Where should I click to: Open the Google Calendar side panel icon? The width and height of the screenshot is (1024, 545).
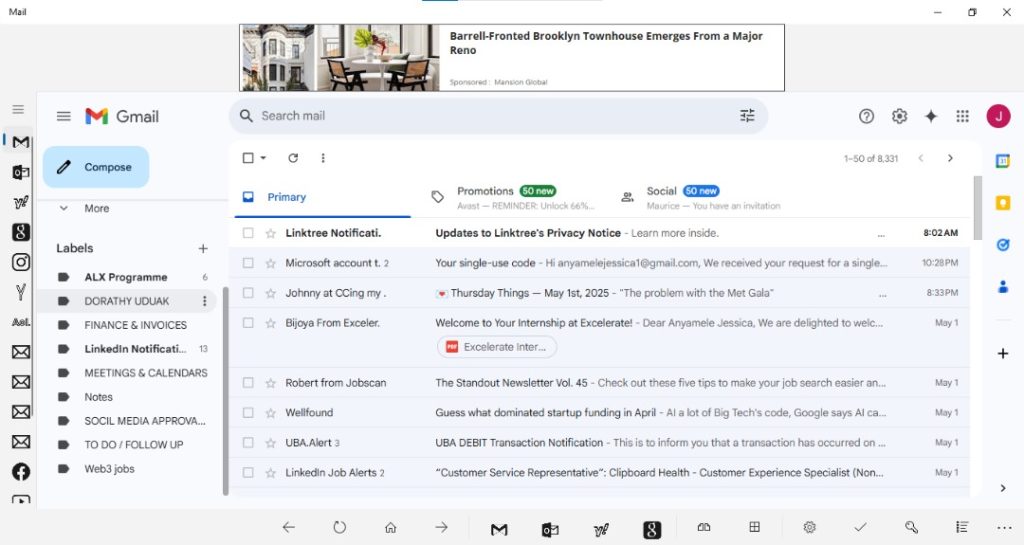1003,161
